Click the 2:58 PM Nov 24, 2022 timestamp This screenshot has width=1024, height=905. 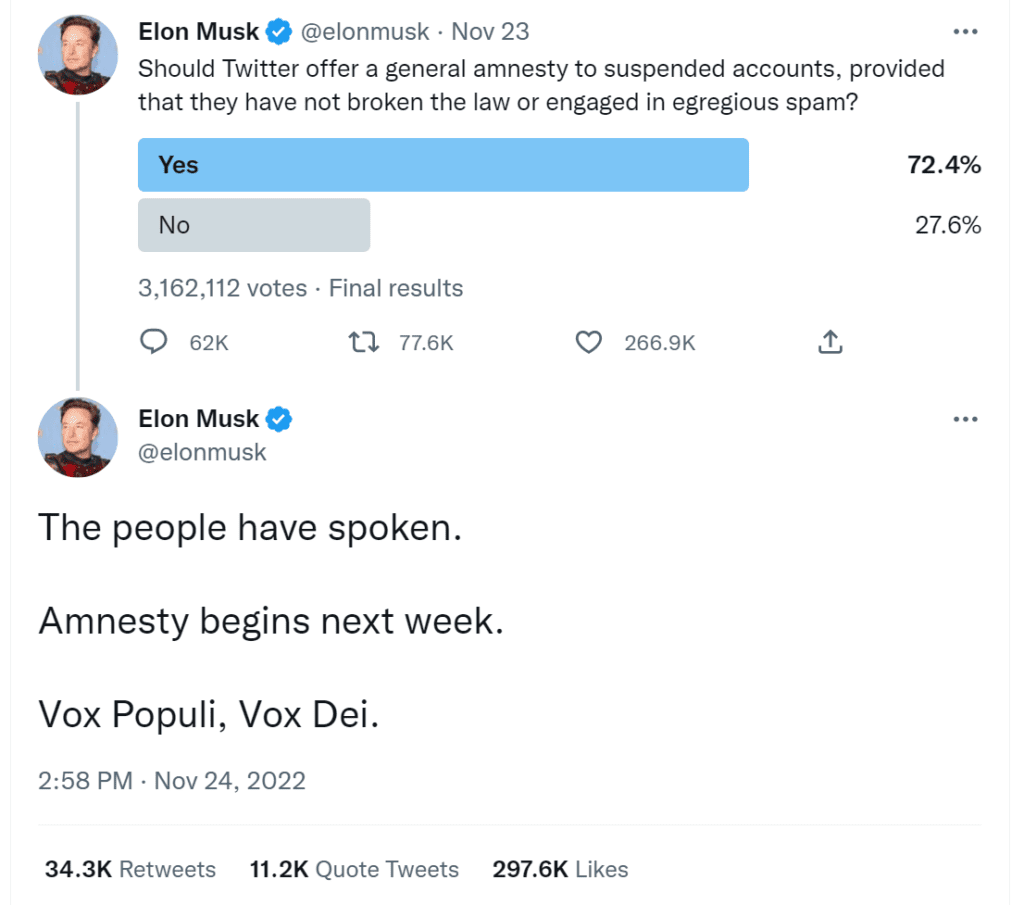coord(172,780)
